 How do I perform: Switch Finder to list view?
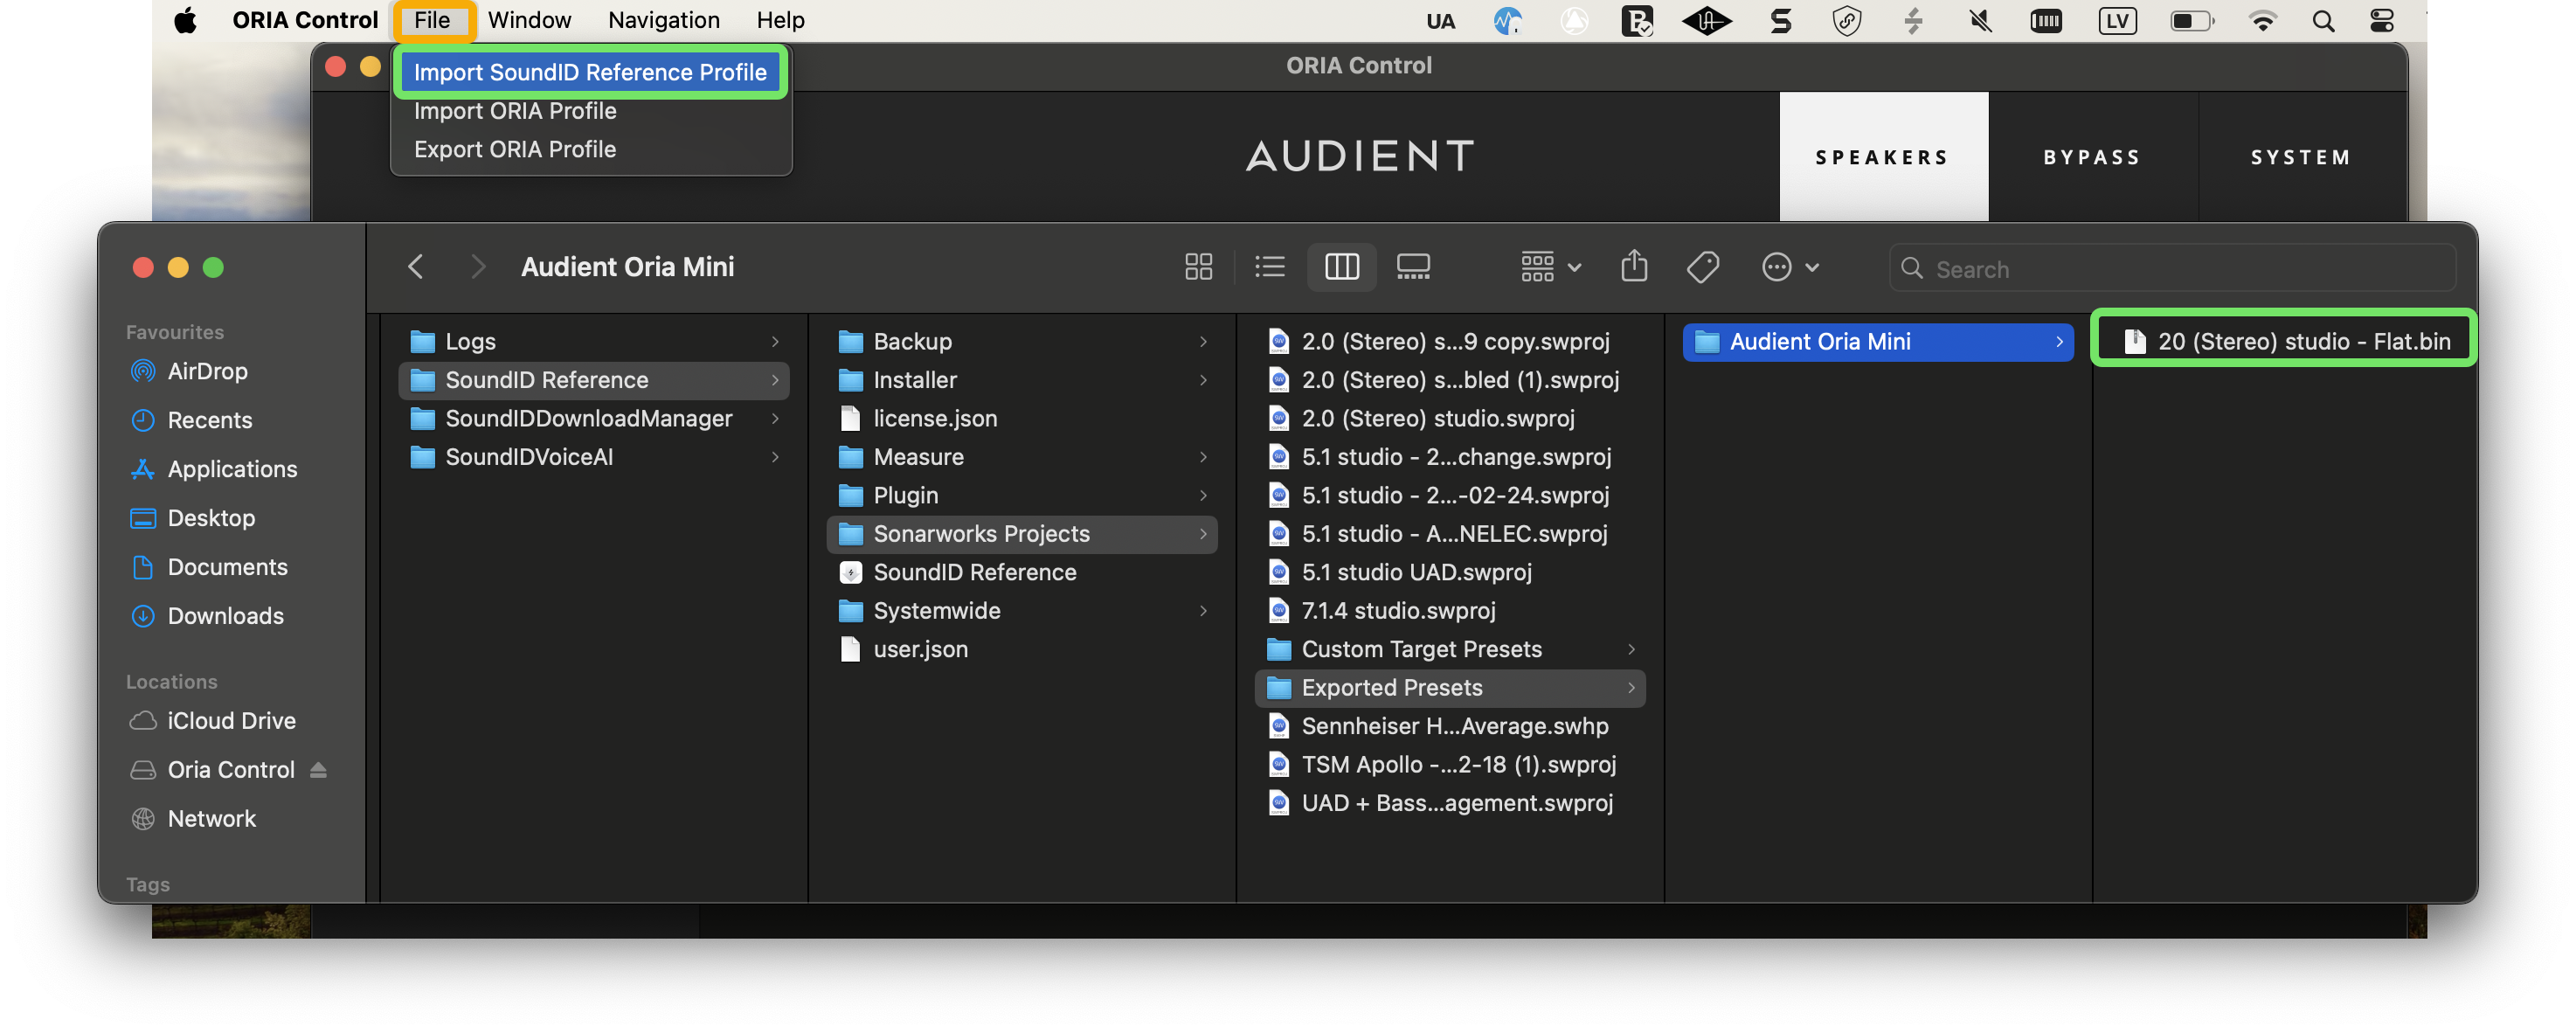(1269, 267)
